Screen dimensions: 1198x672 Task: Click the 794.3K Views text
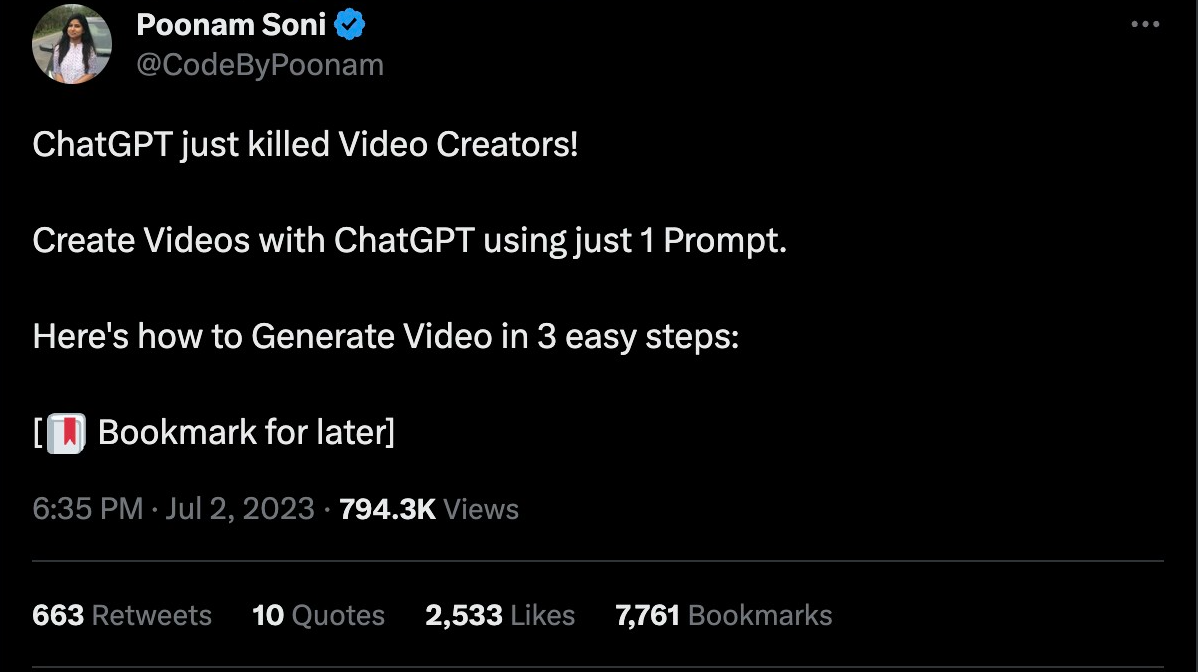[428, 509]
